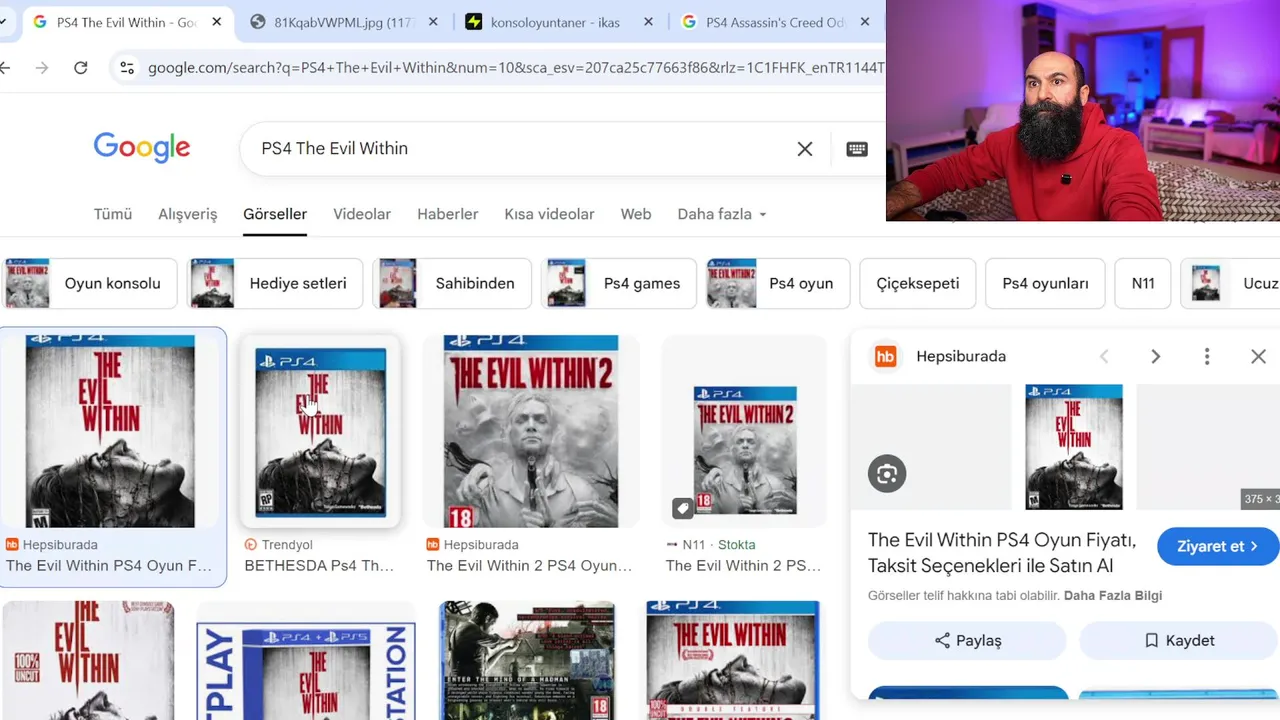The image size is (1280, 720).
Task: Click the Ziyaret et button
Action: 1217,546
